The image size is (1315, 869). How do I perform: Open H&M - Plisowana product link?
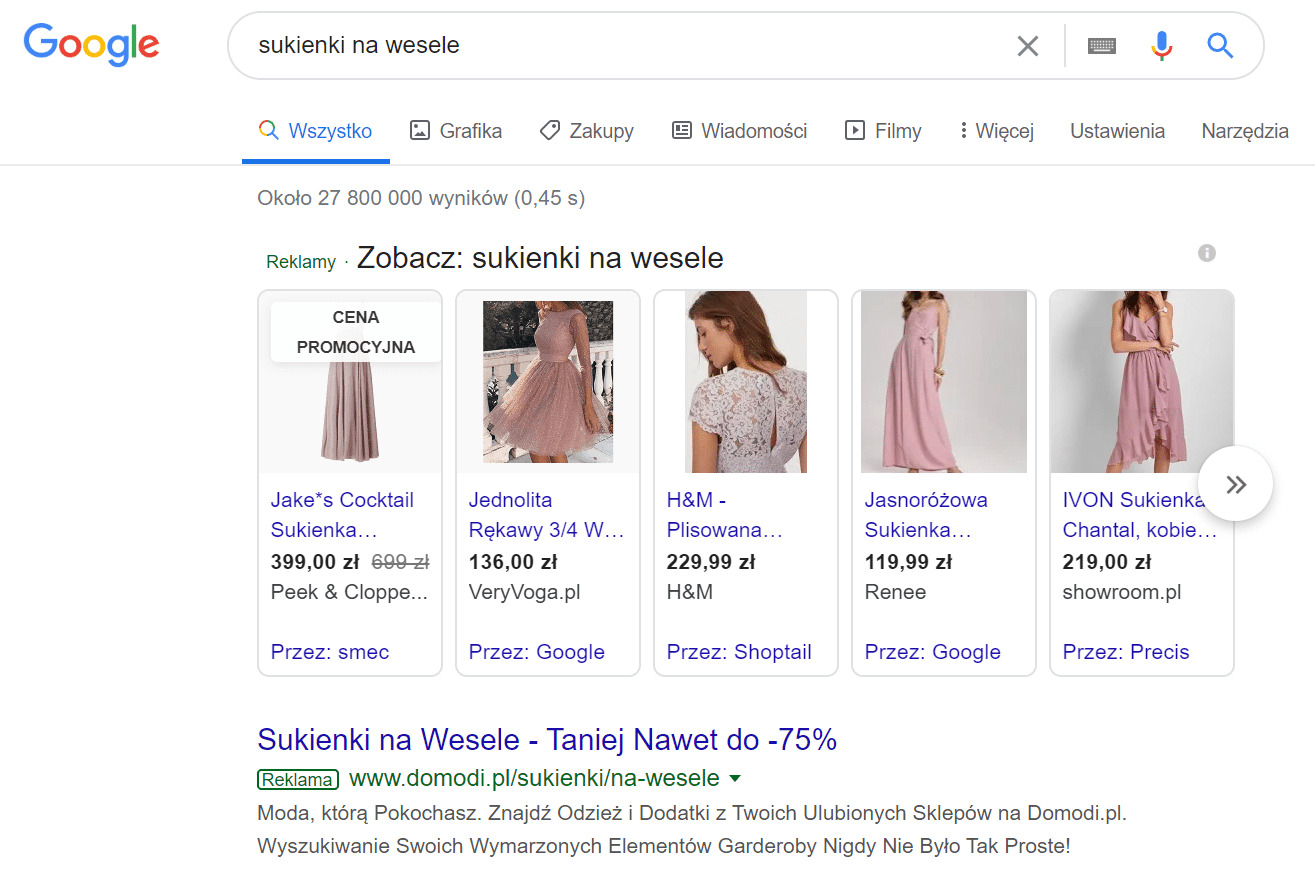coord(724,515)
